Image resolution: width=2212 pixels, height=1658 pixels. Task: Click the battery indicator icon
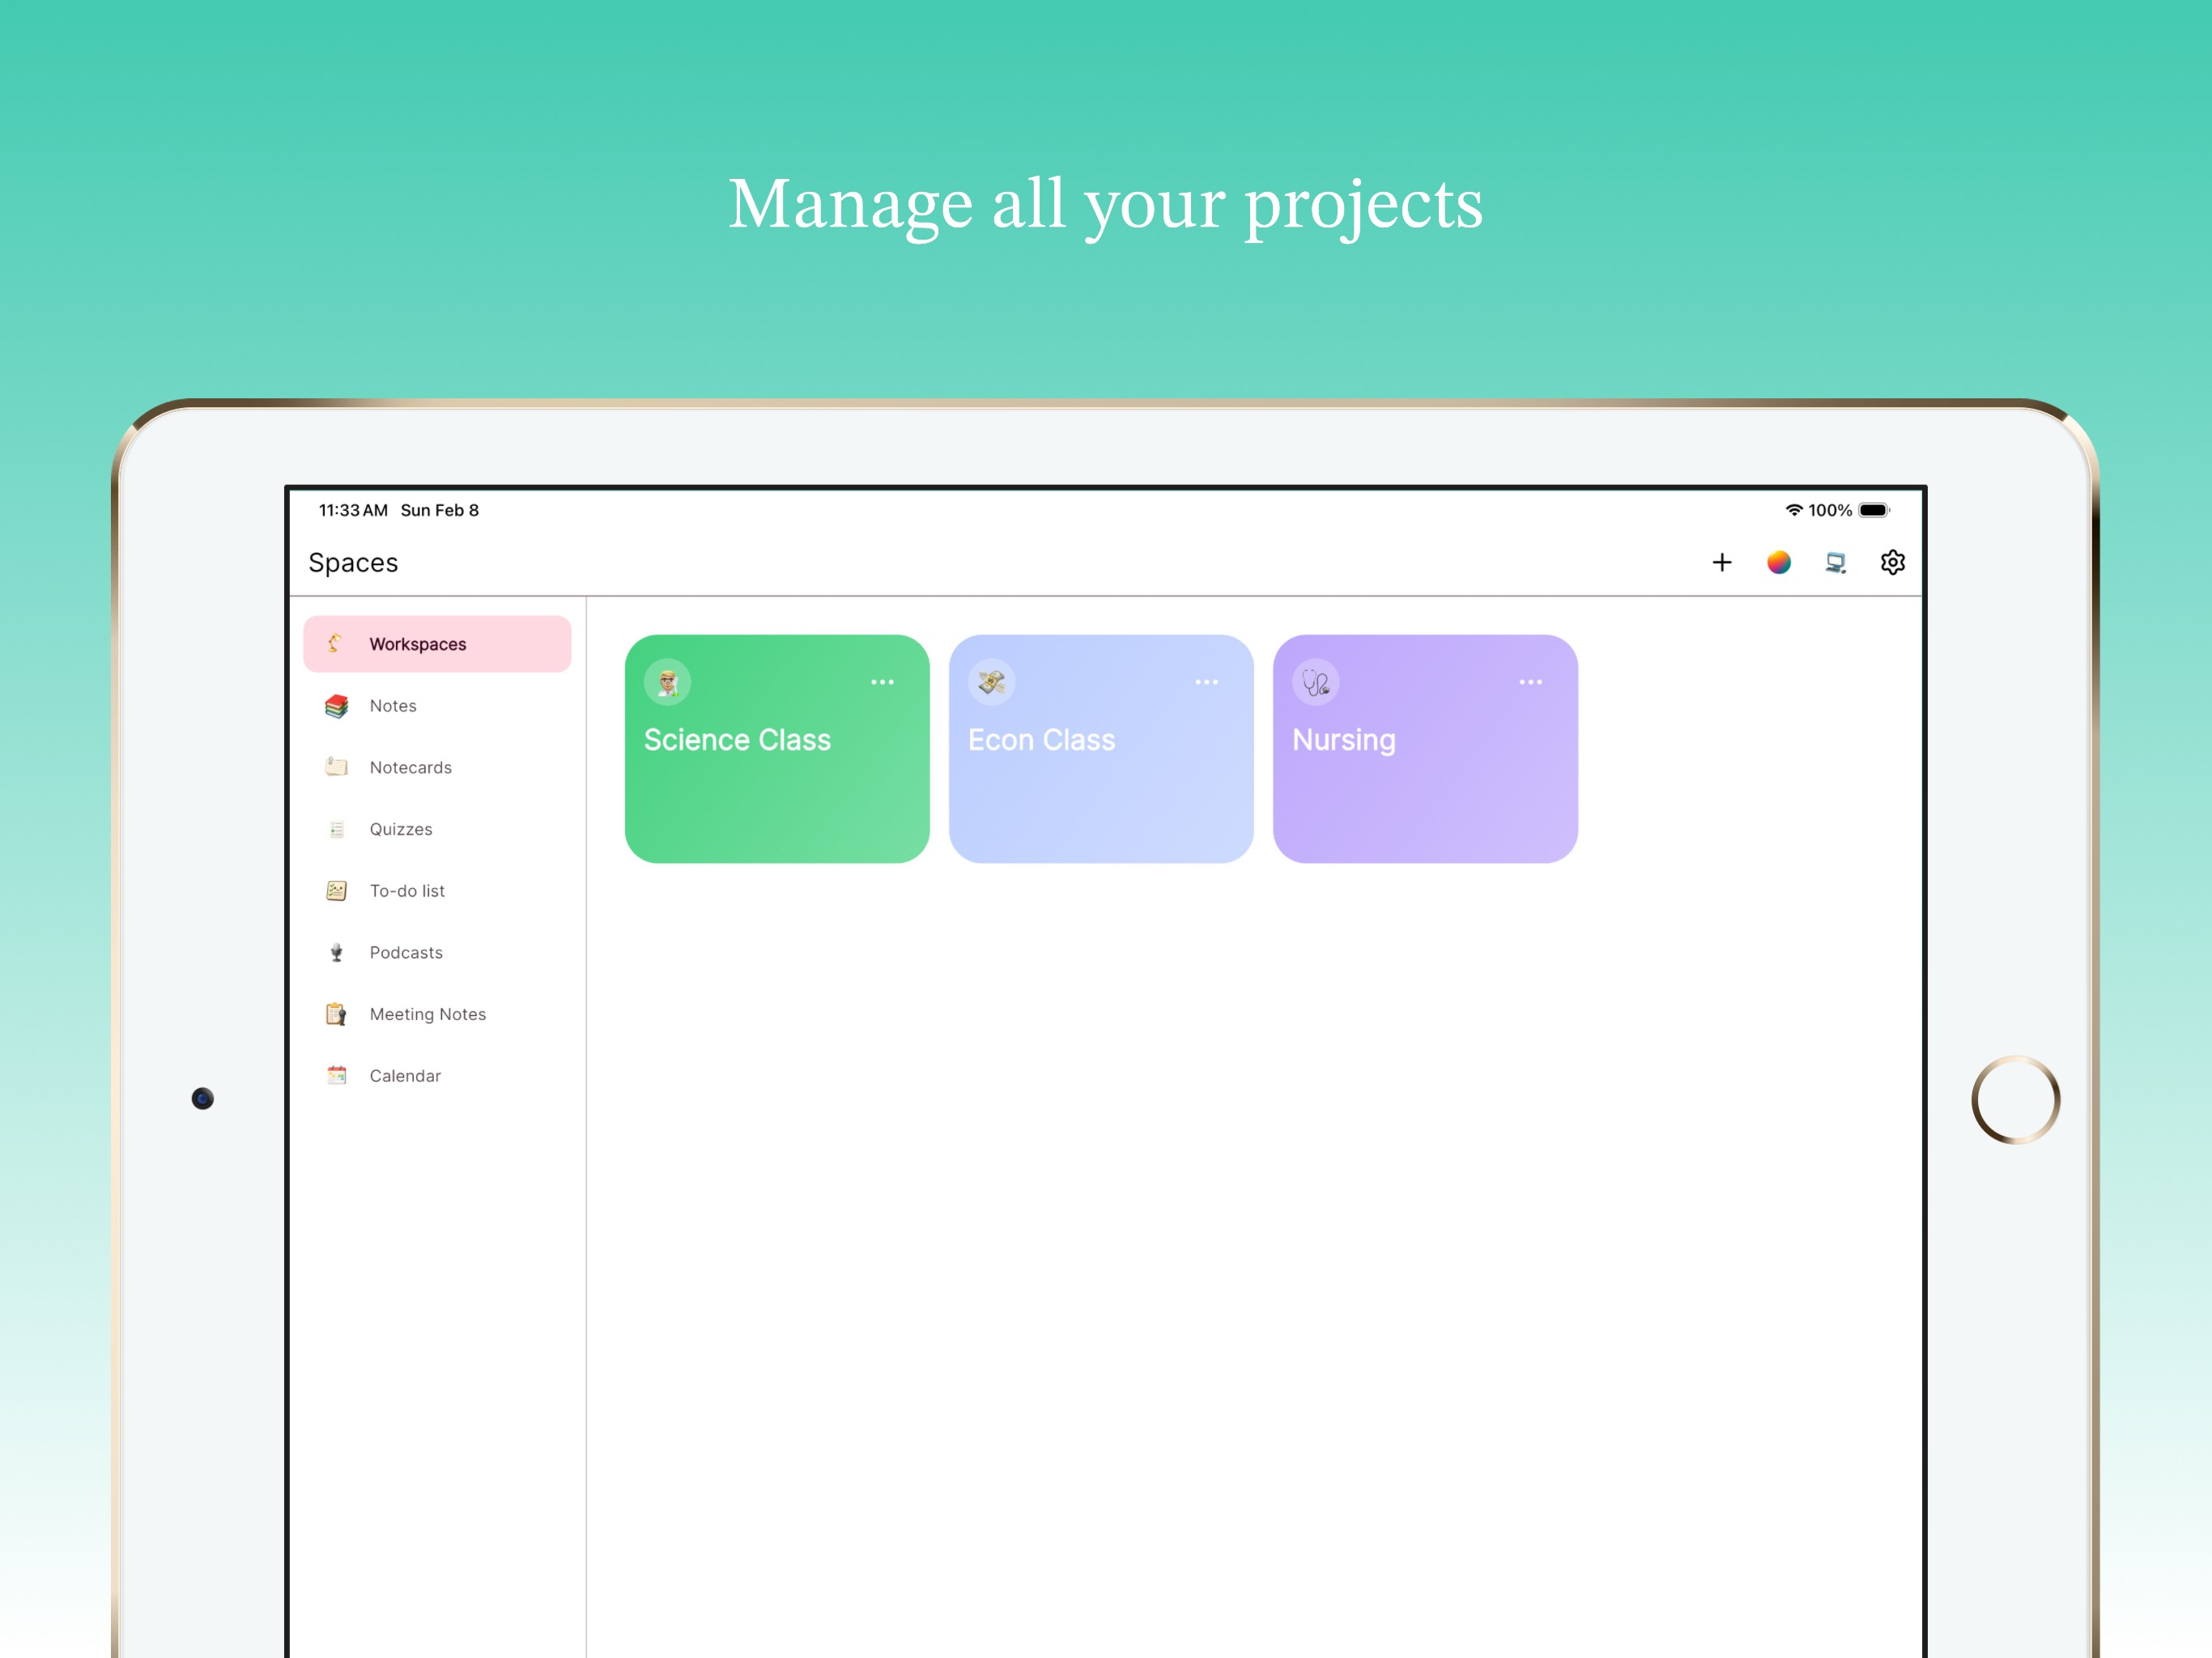point(1874,510)
